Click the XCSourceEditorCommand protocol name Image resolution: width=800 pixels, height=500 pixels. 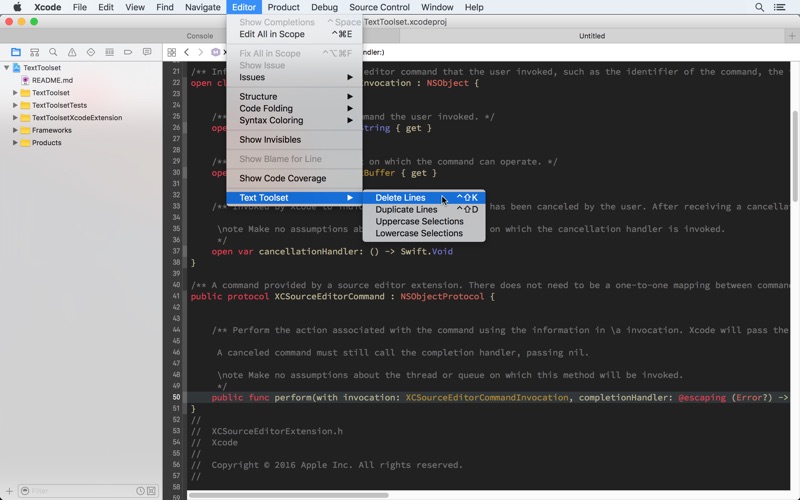[x=330, y=296]
